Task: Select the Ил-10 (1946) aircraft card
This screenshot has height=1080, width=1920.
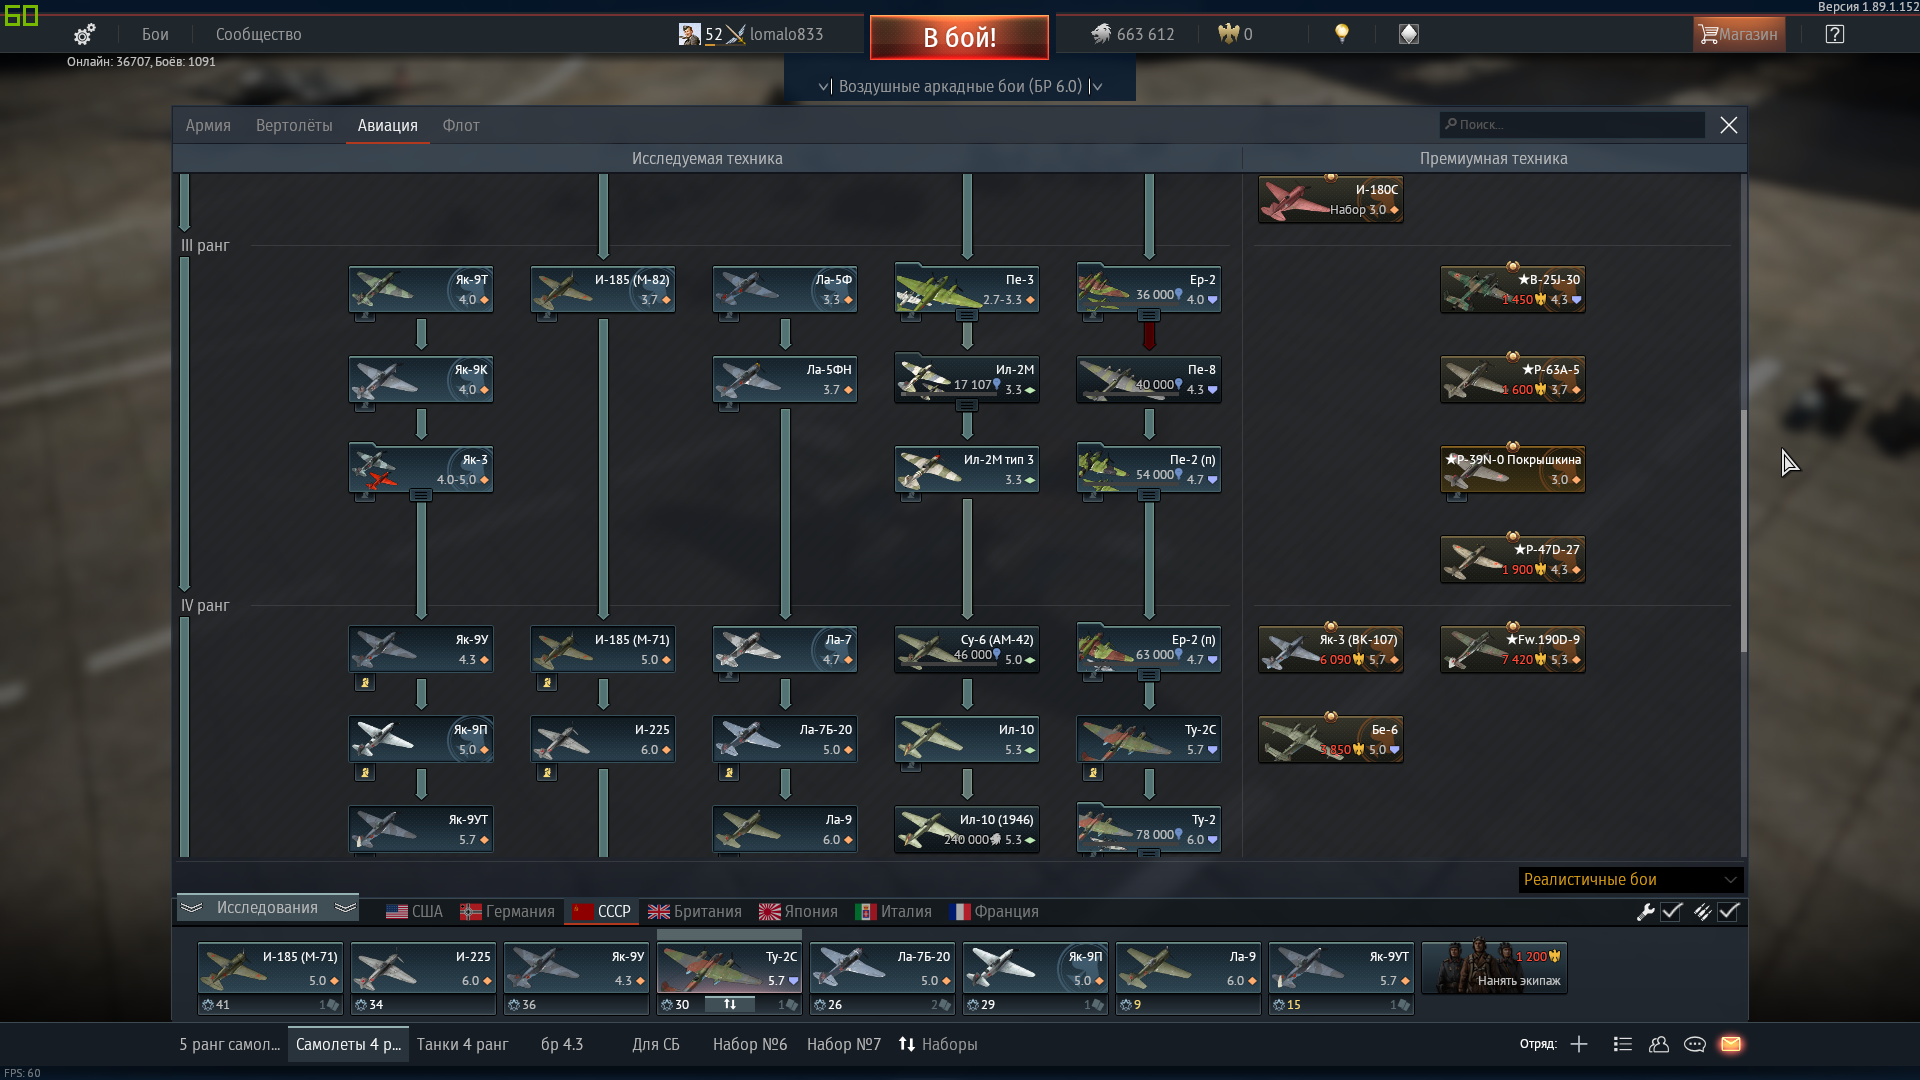Action: [967, 830]
